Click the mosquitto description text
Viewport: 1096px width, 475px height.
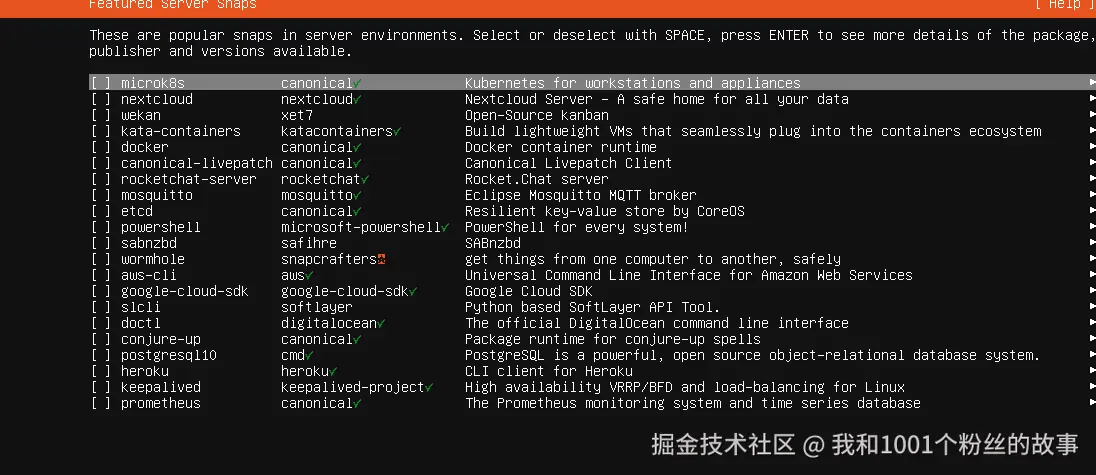coord(580,195)
